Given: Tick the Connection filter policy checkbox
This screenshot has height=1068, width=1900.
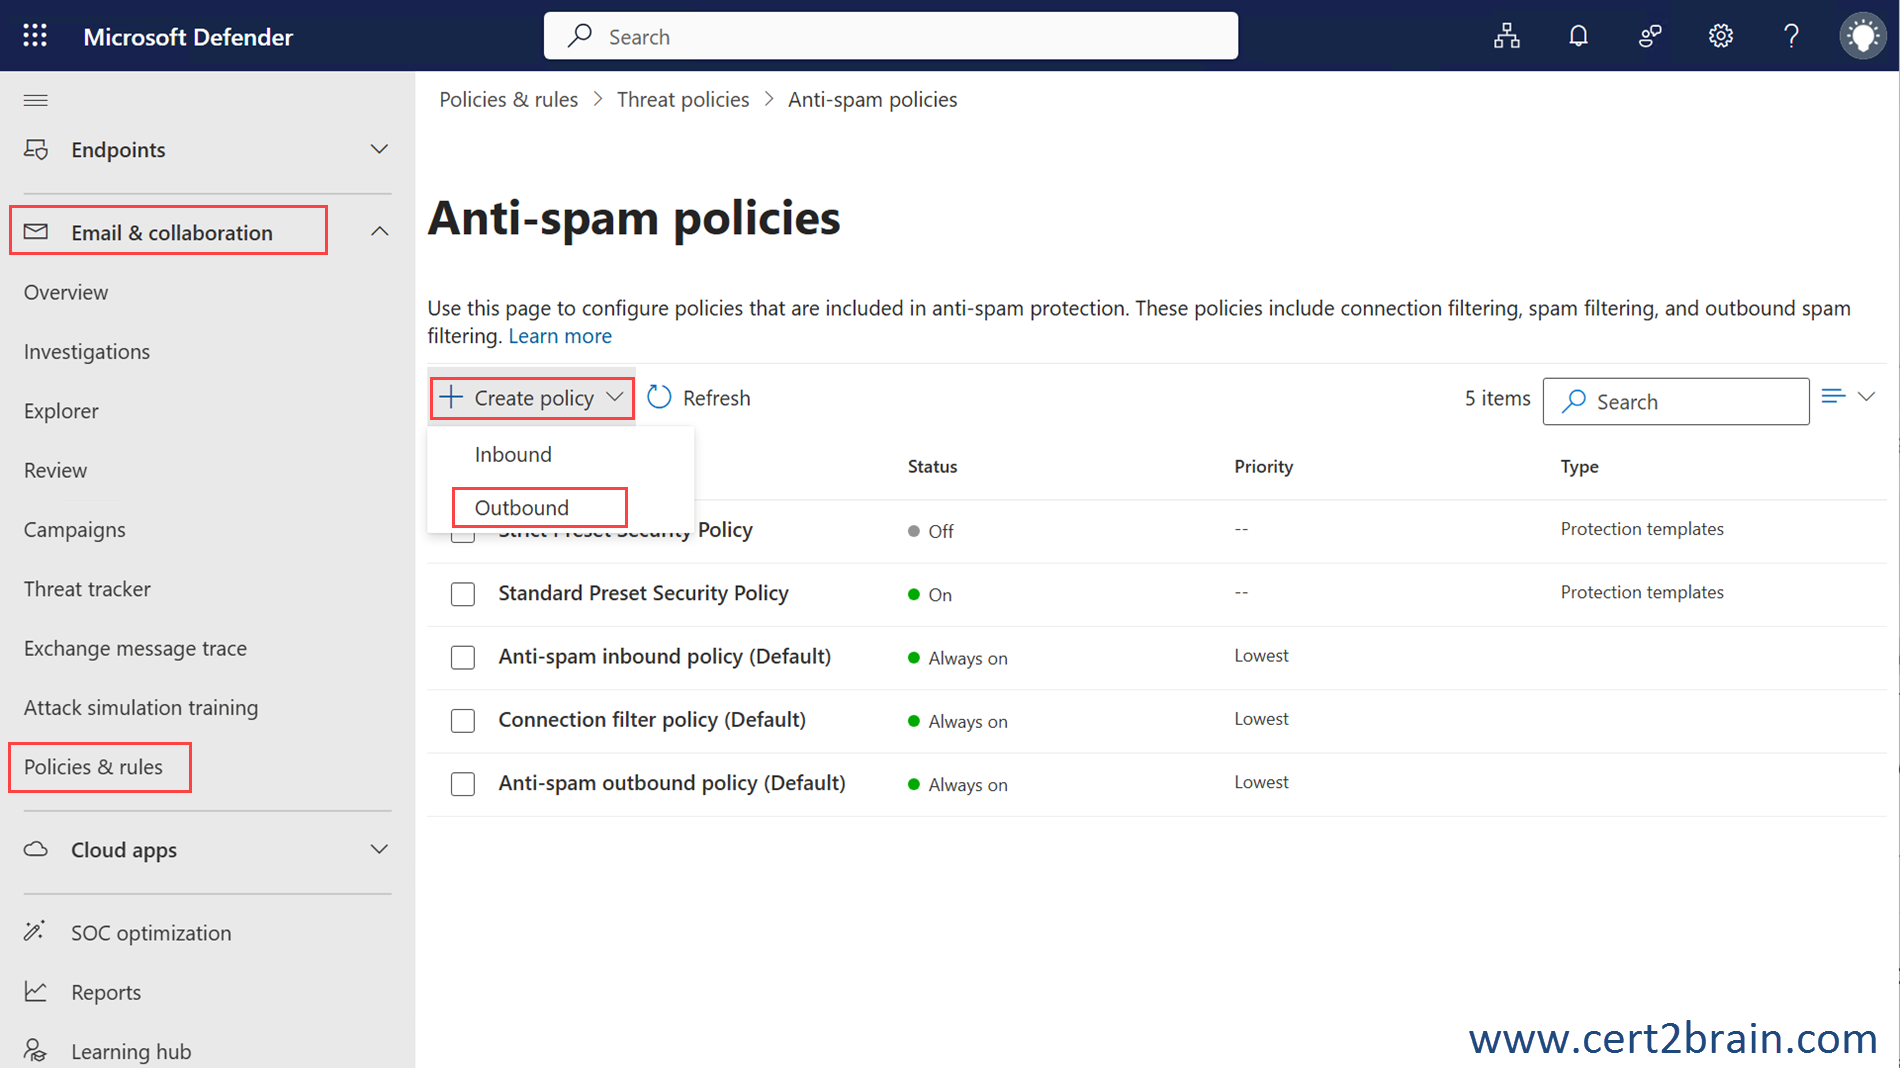Looking at the screenshot, I should [462, 721].
